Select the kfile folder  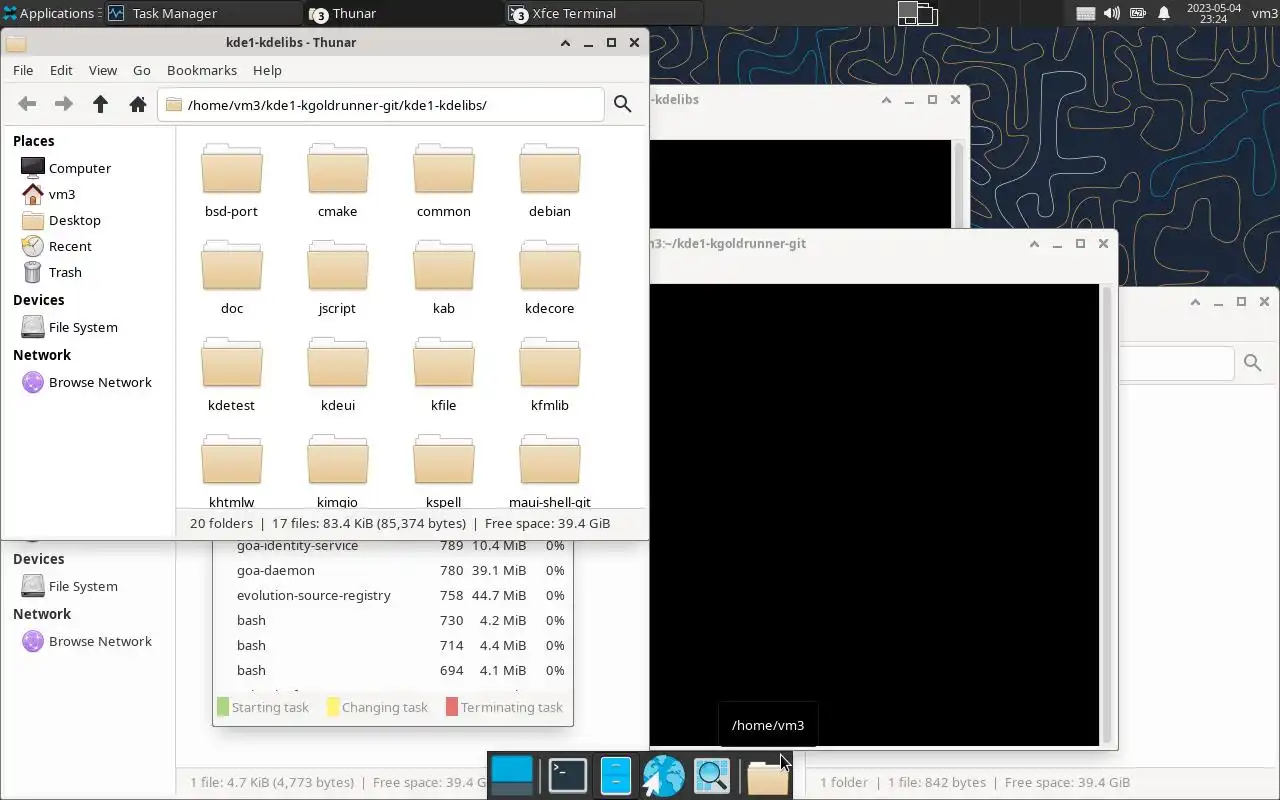444,374
